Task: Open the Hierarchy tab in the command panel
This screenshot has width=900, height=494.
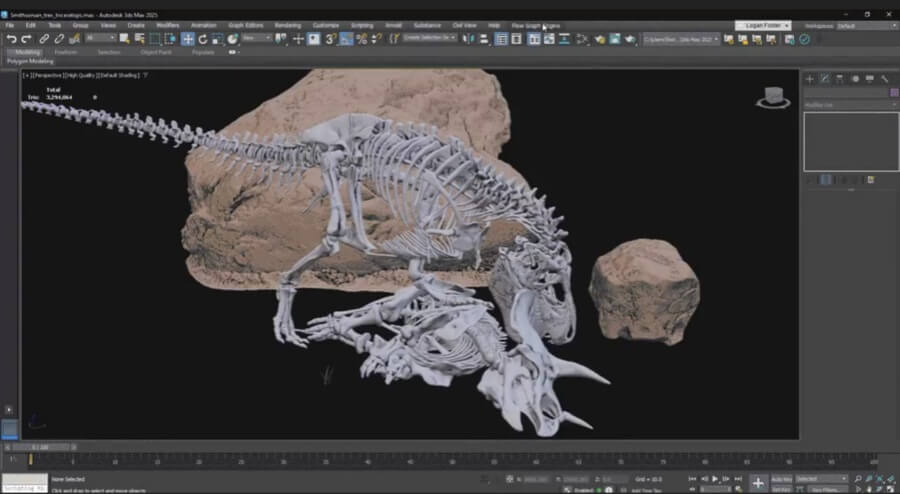Action: point(840,79)
